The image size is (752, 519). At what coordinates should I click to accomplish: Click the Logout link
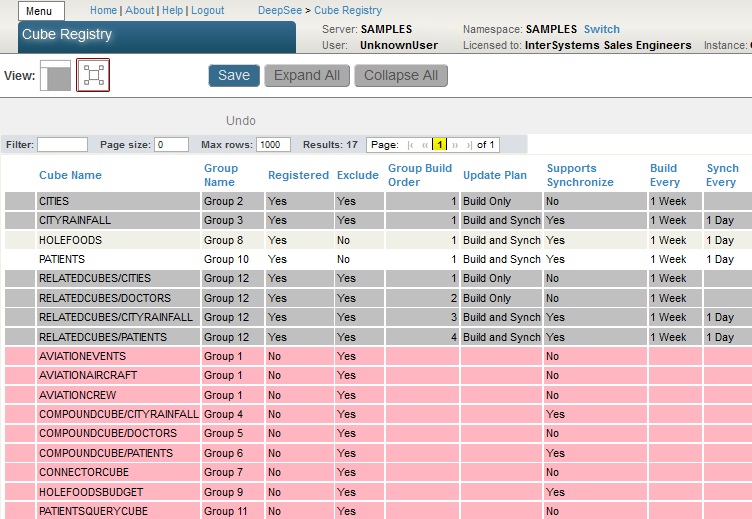coord(207,10)
